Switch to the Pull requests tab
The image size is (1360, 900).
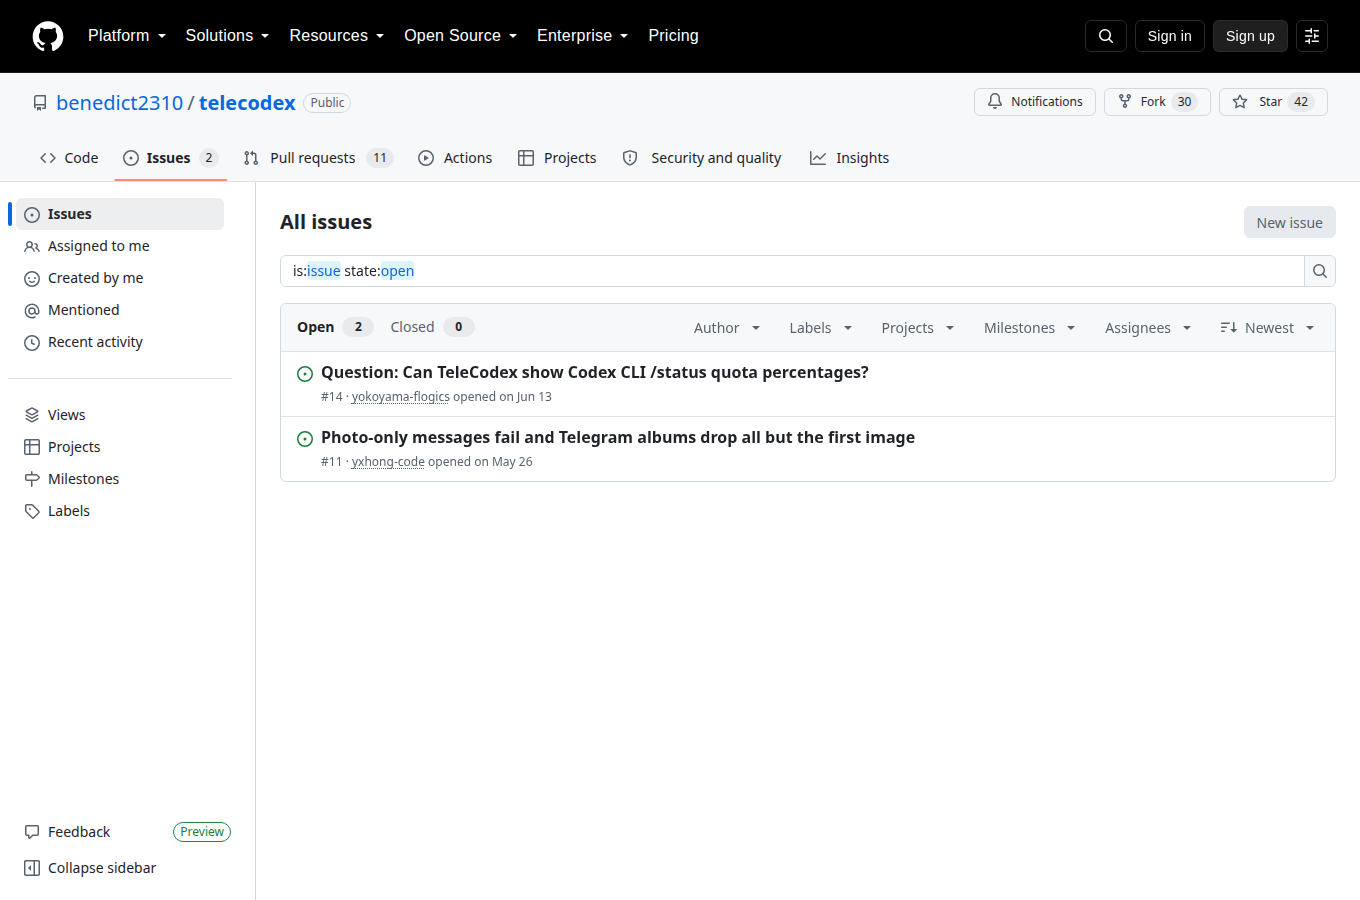(x=318, y=158)
